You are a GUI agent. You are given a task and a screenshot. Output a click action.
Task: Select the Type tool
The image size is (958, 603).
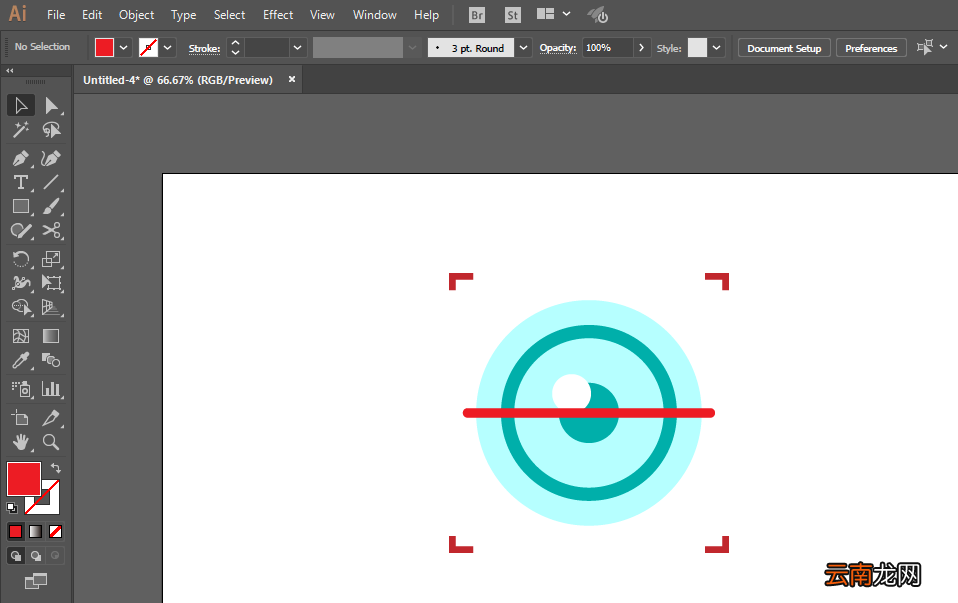tap(21, 182)
